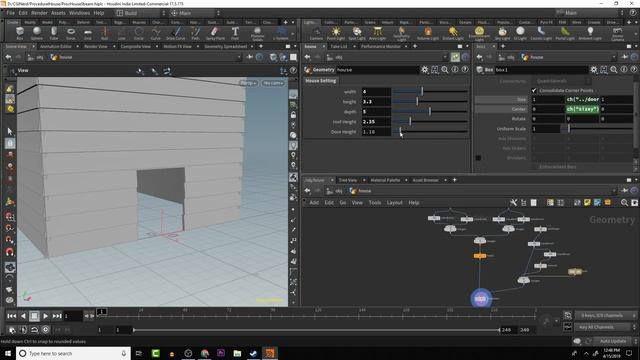Select the Volume Light shelf tool
Image resolution: width=640 pixels, height=360 pixels.
[427, 33]
